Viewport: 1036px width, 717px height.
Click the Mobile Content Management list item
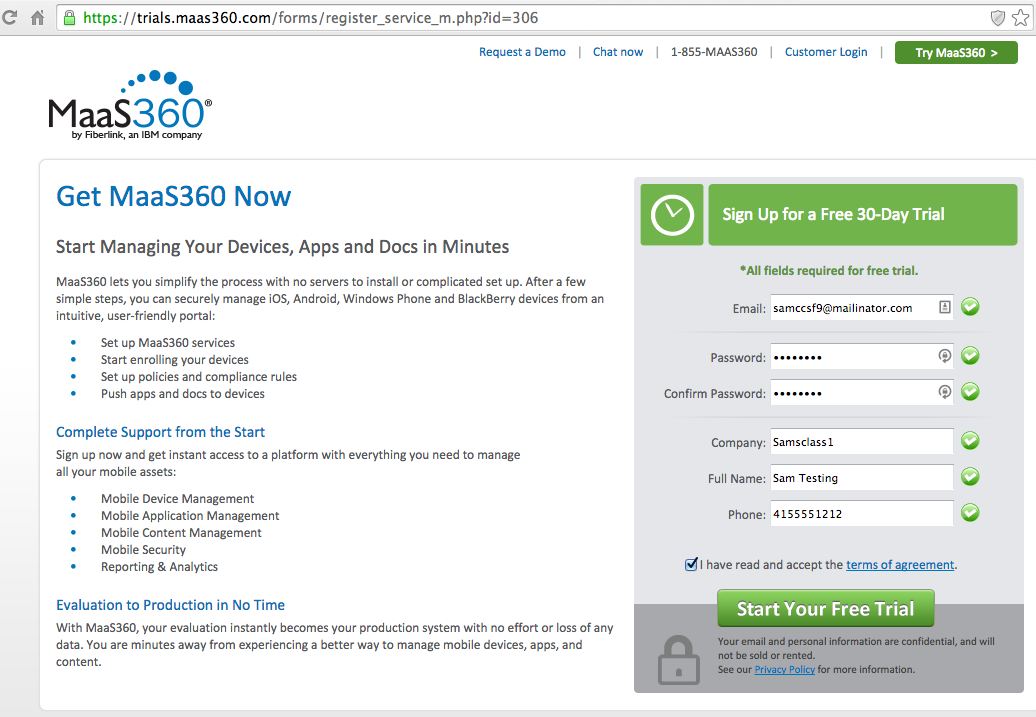pos(181,533)
